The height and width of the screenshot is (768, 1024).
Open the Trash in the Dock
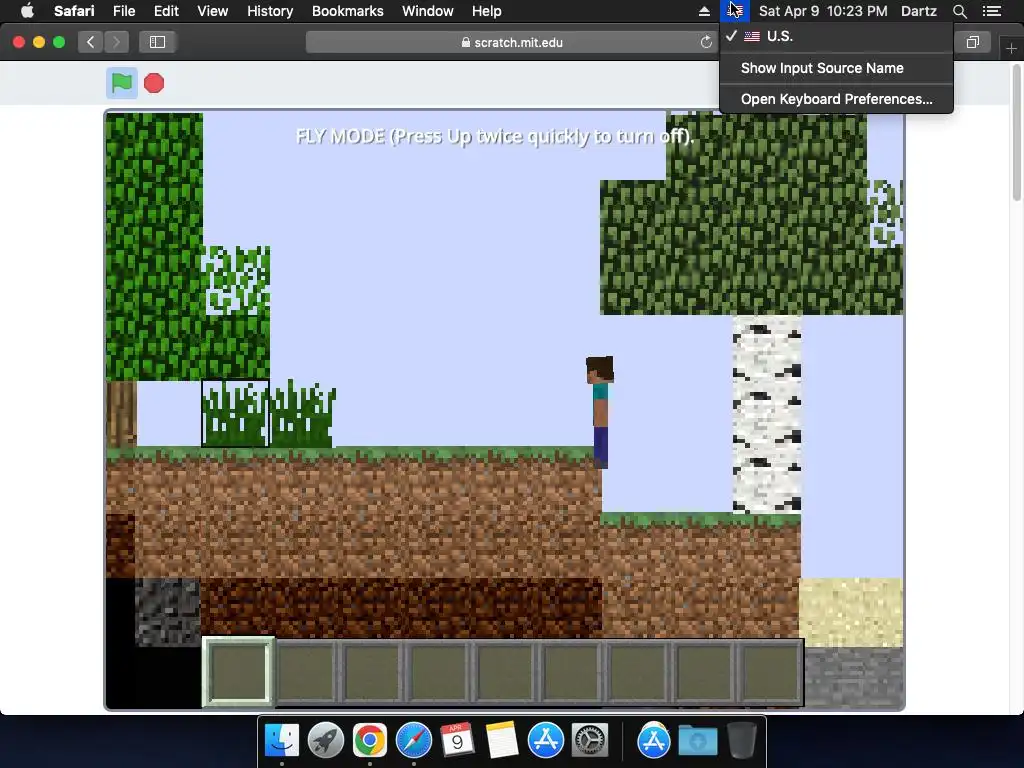pos(741,740)
